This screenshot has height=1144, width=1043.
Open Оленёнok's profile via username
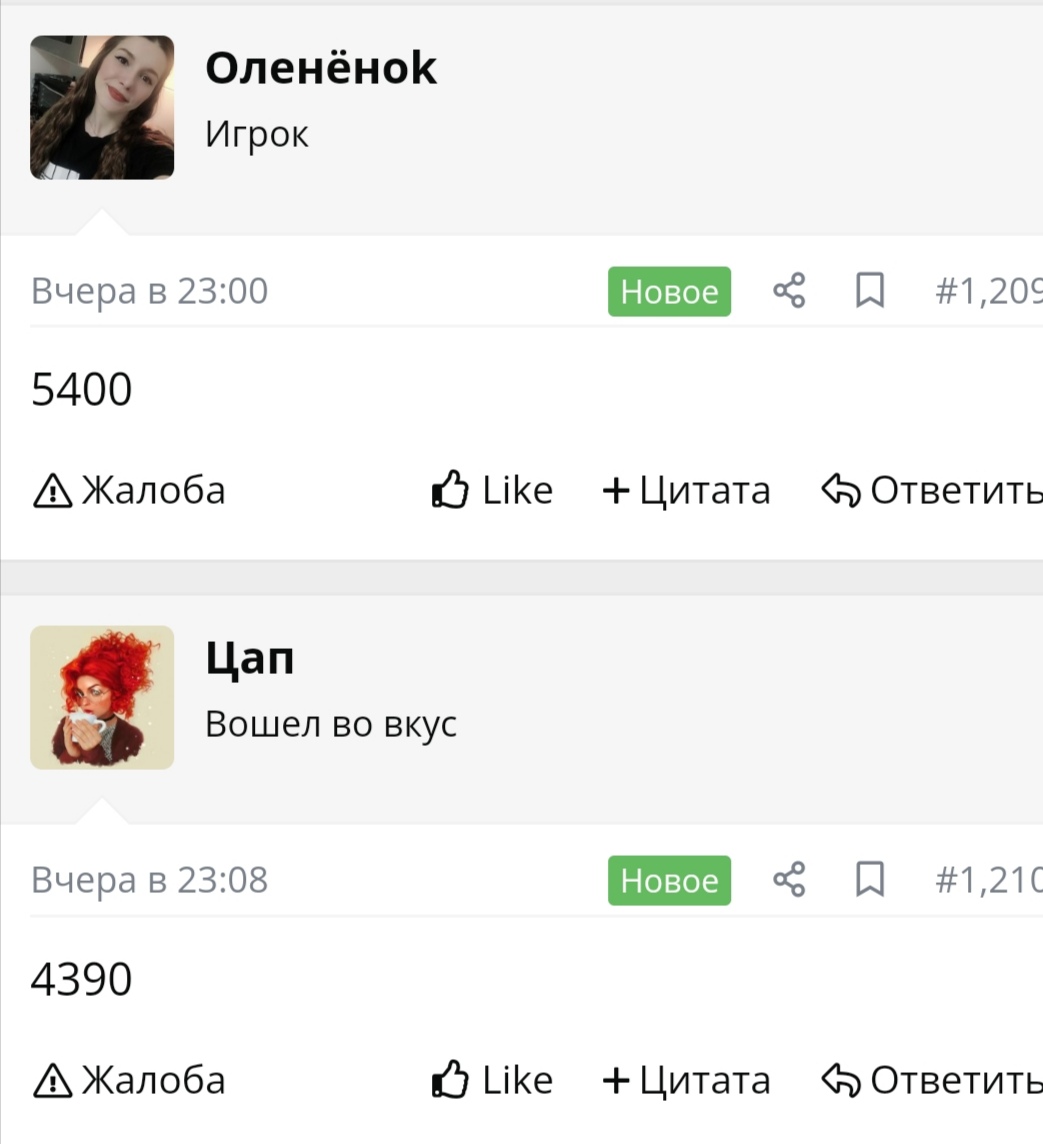pos(321,68)
